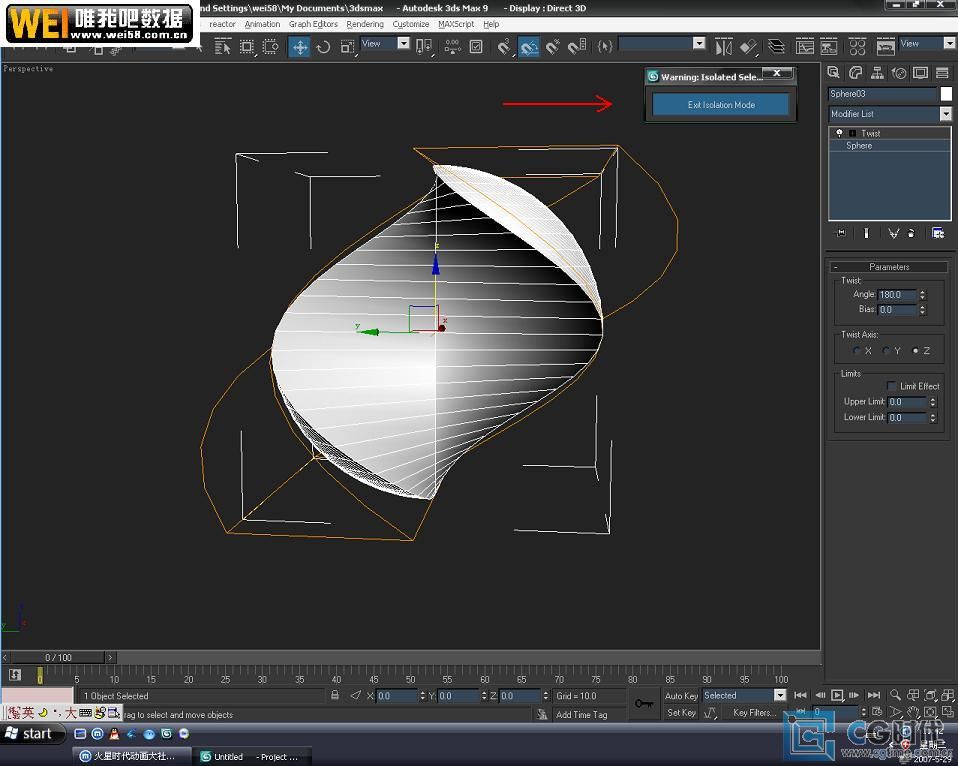
Task: Click the Align tool icon
Action: tap(748, 46)
